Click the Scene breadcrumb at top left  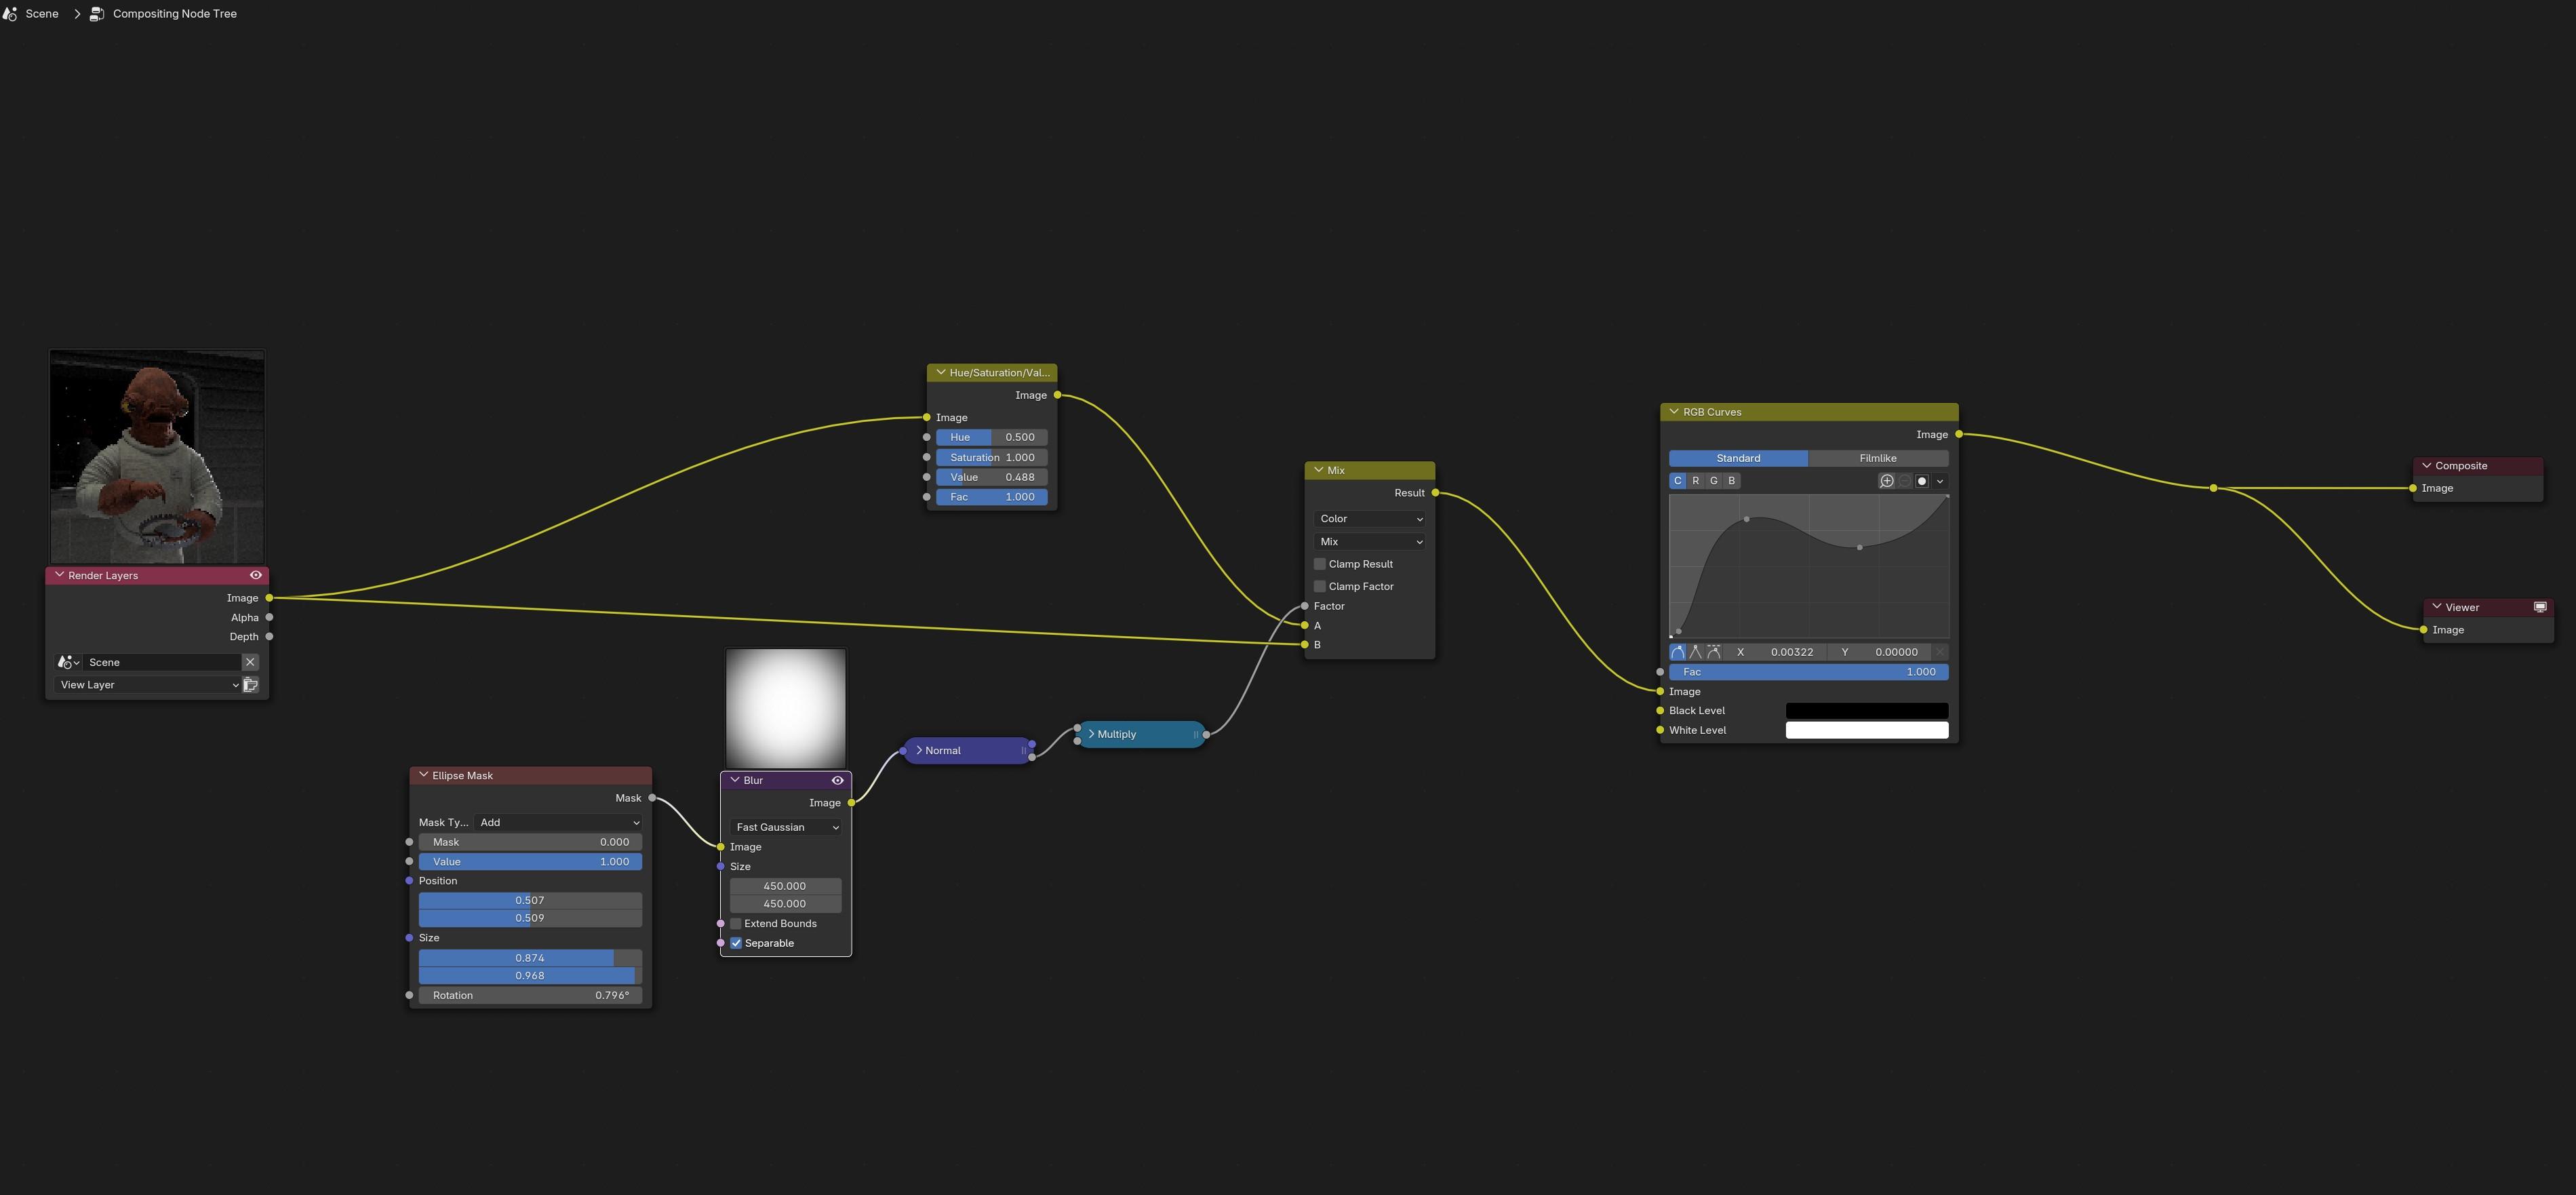click(41, 14)
